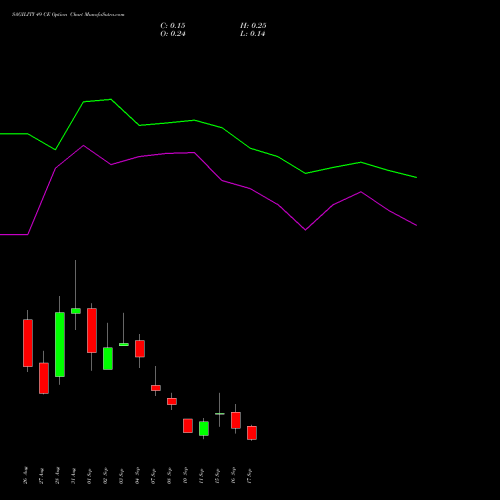
Task: Click the 31 Aug date label
Action: pos(74,475)
